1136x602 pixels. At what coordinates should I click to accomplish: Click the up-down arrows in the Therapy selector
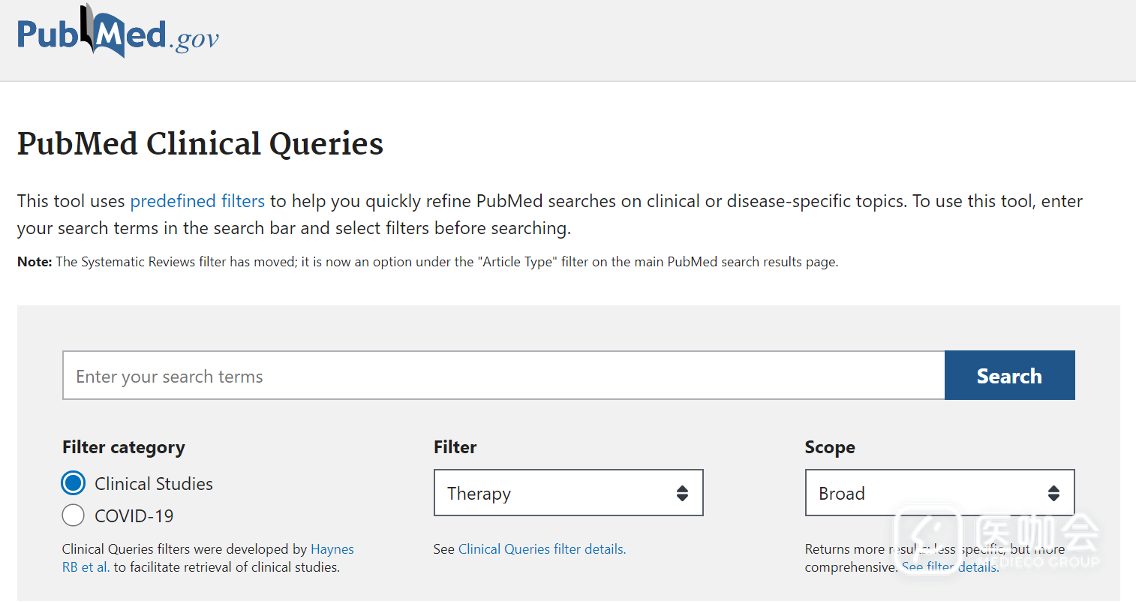click(682, 493)
